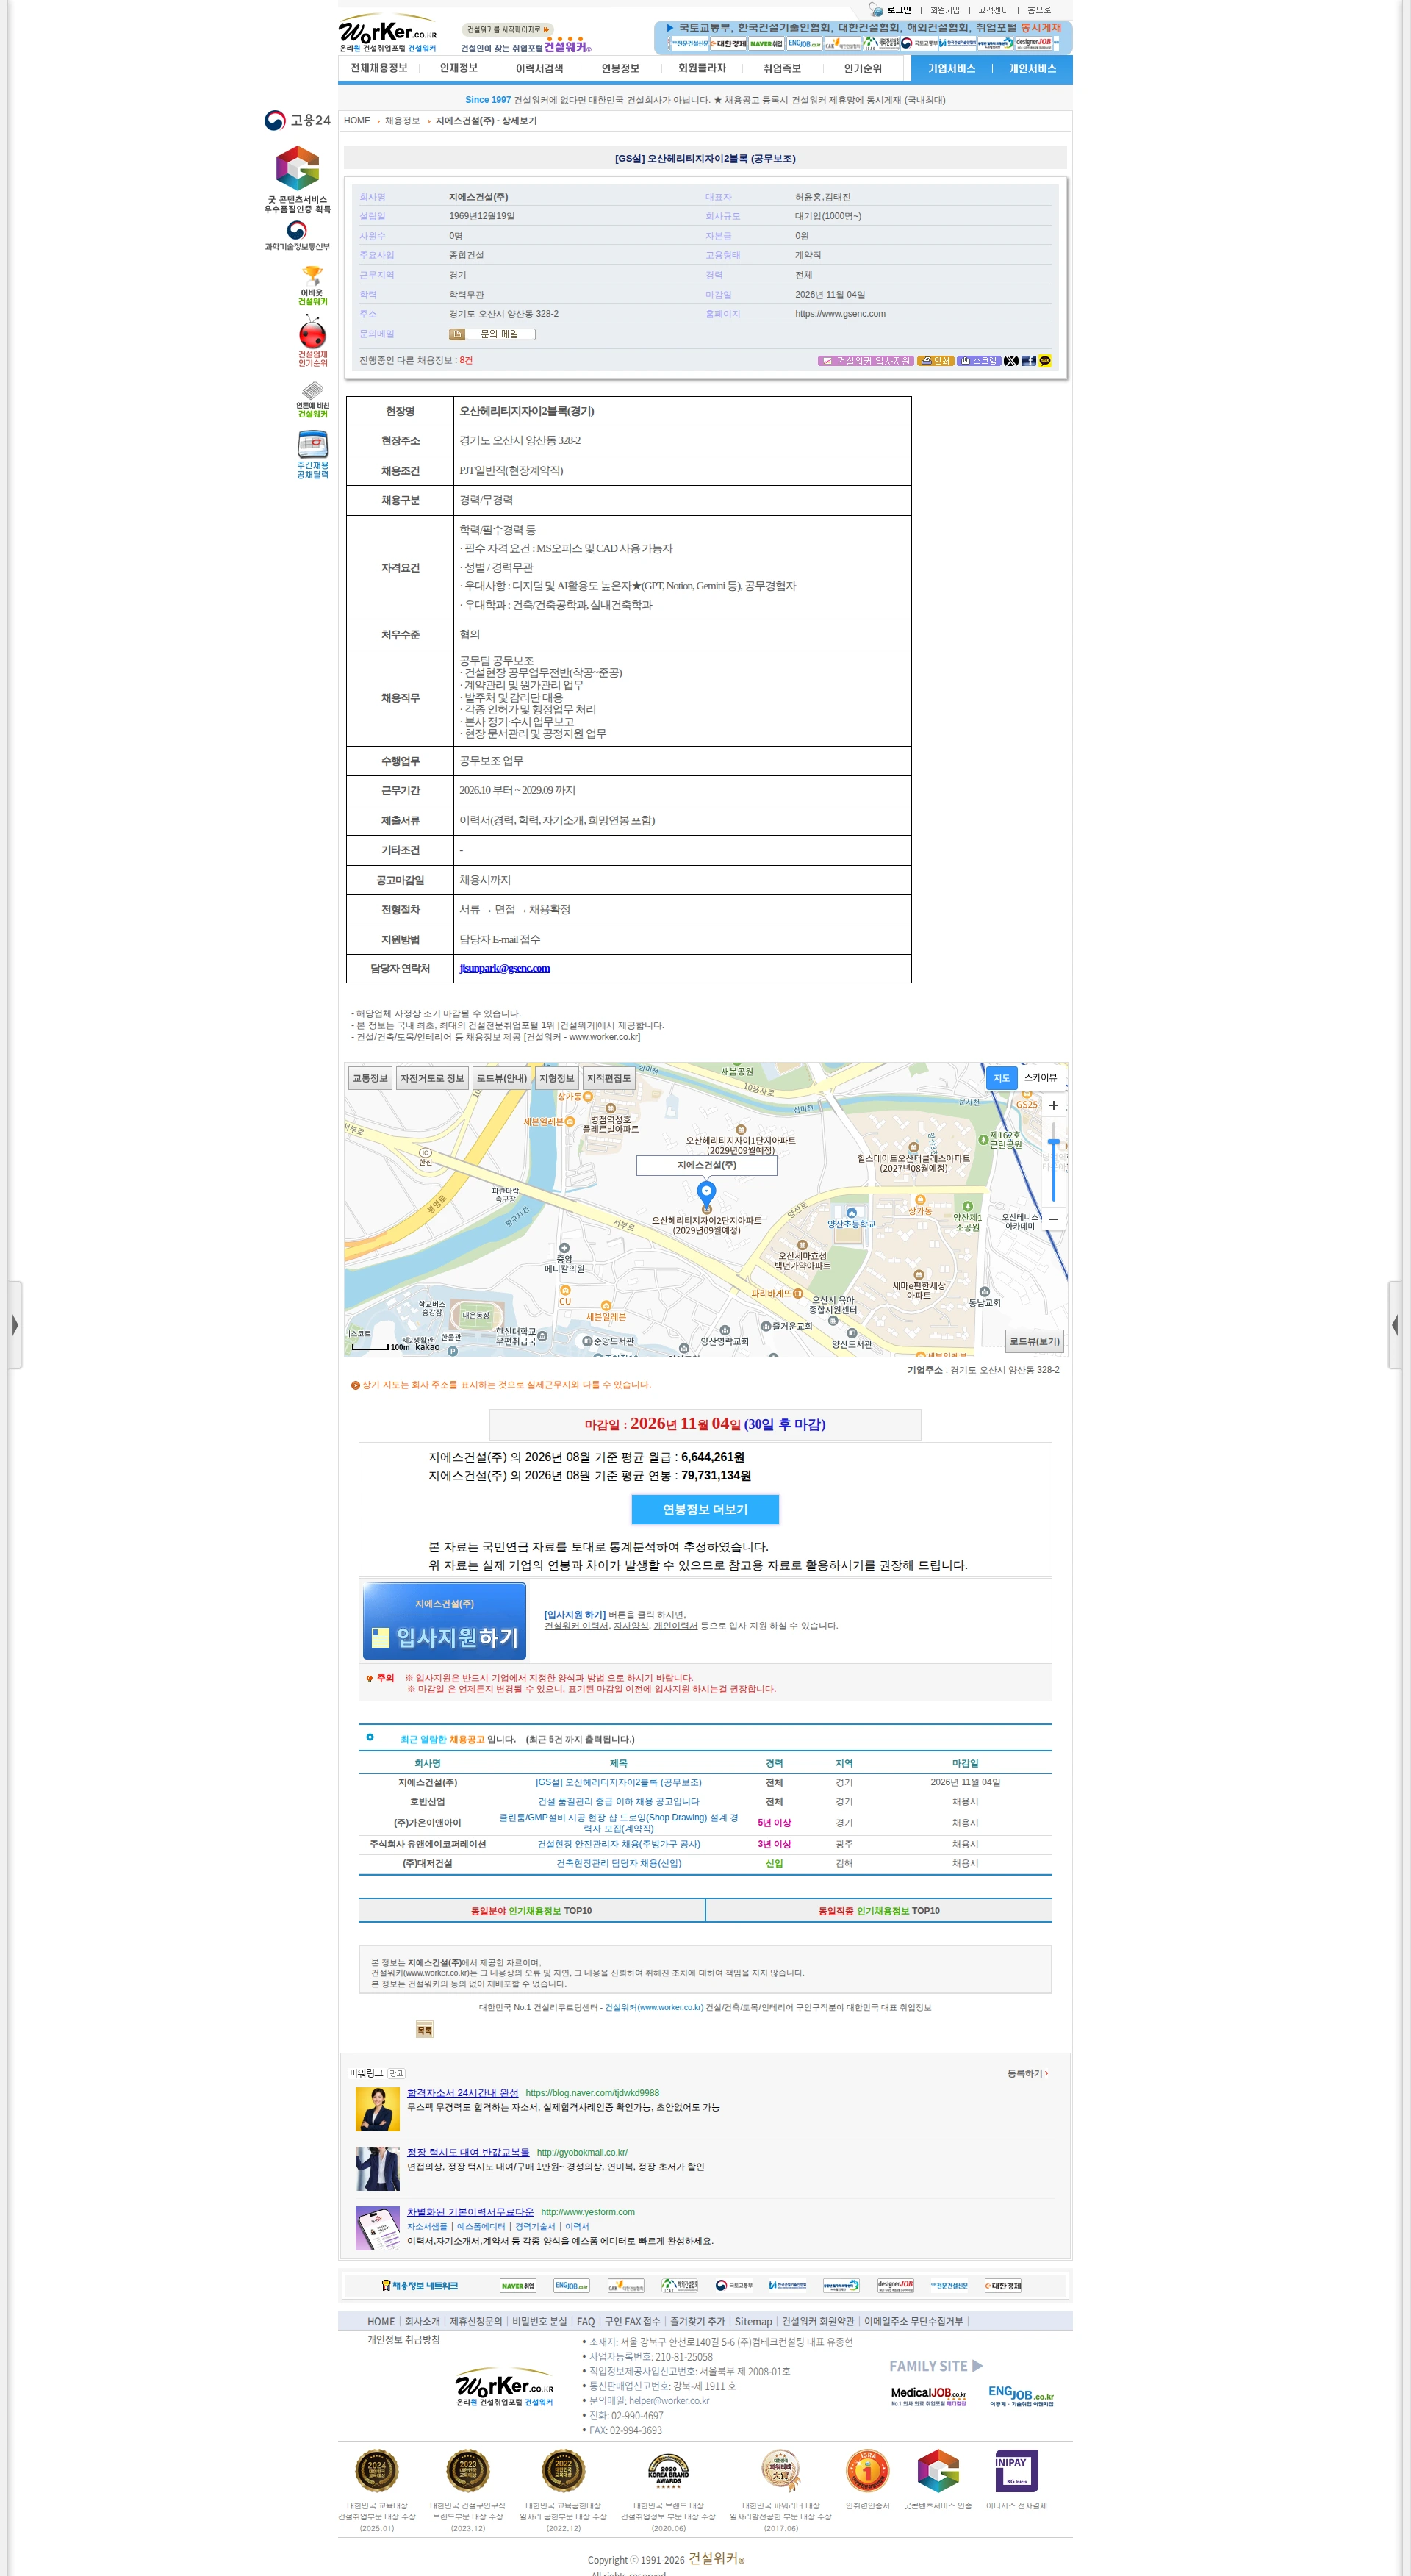Image resolution: width=1411 pixels, height=2576 pixels.
Task: Enable the 지형정보 map overlay
Action: click(x=557, y=1079)
